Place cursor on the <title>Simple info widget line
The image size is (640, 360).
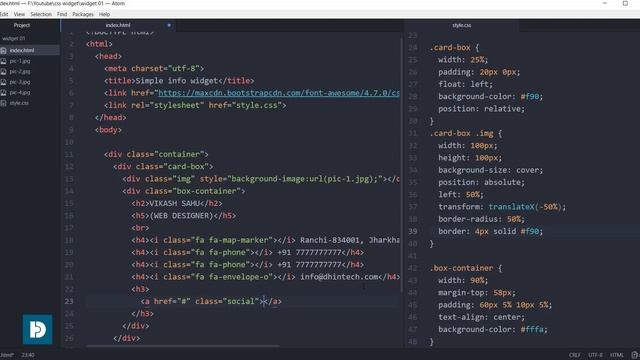179,81
